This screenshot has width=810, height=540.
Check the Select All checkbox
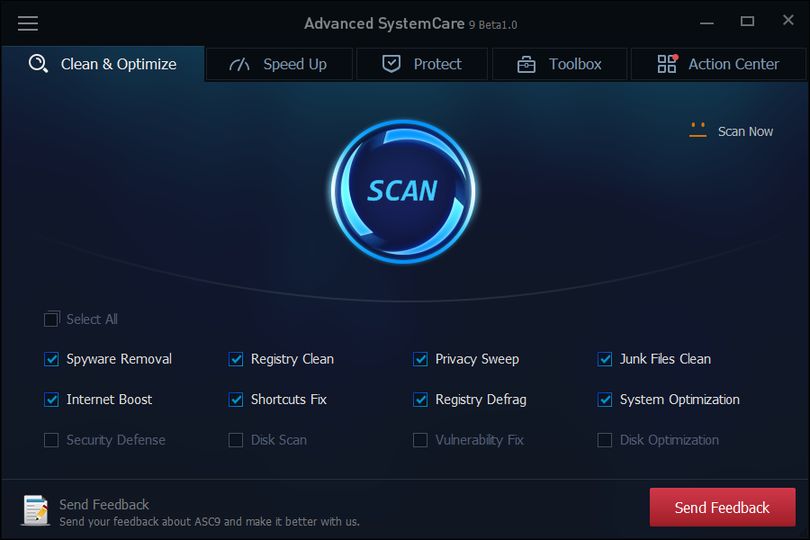[52, 319]
